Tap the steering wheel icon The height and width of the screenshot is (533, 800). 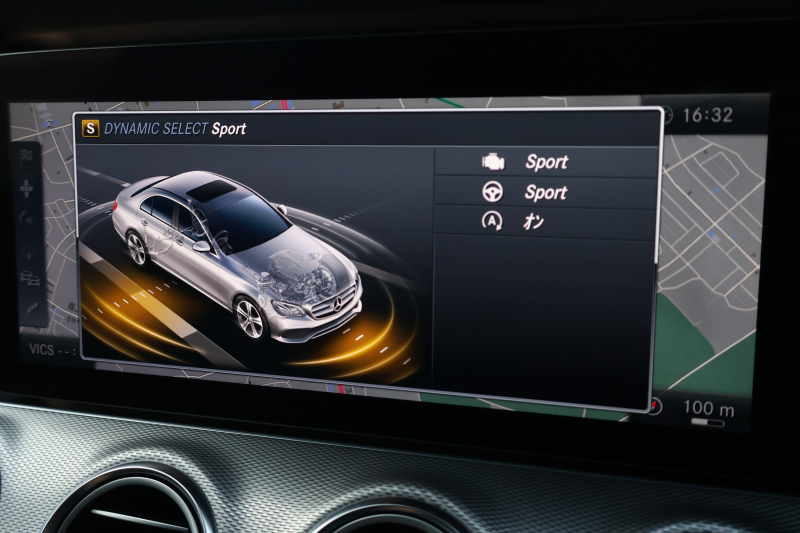pos(492,192)
